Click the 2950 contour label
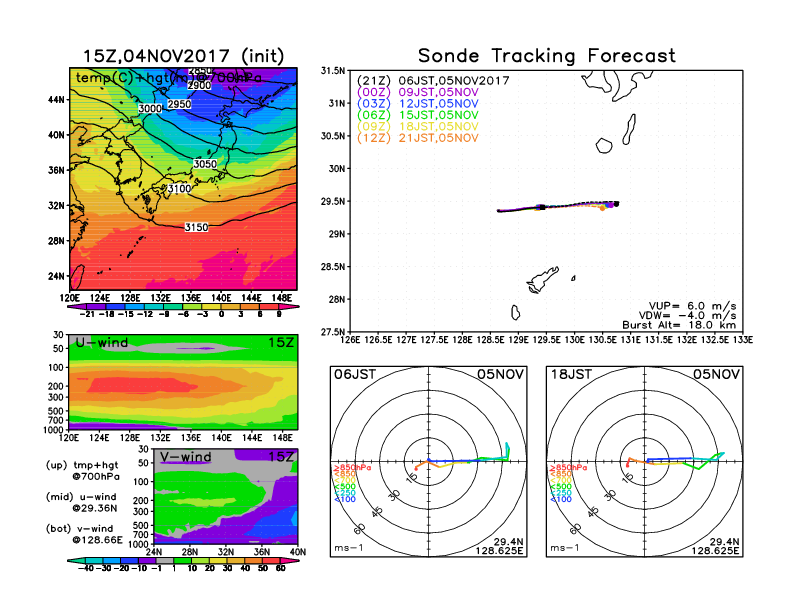Image resolution: width=792 pixels, height=612 pixels. point(179,104)
